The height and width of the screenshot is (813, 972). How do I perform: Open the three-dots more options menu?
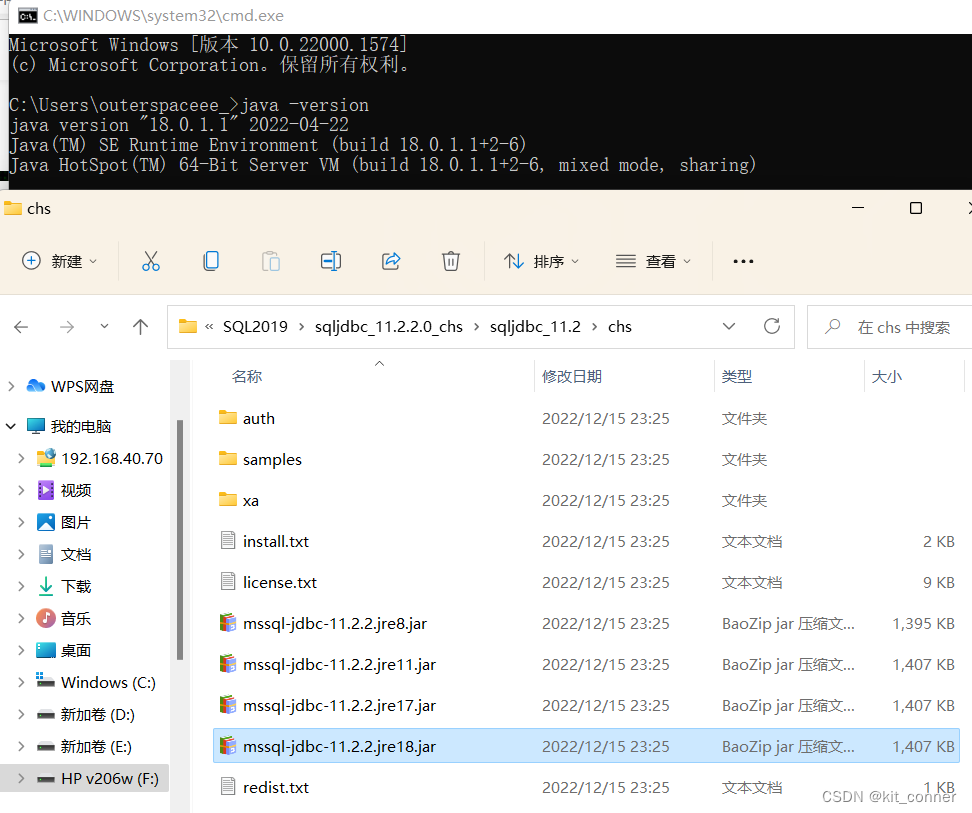click(x=743, y=261)
